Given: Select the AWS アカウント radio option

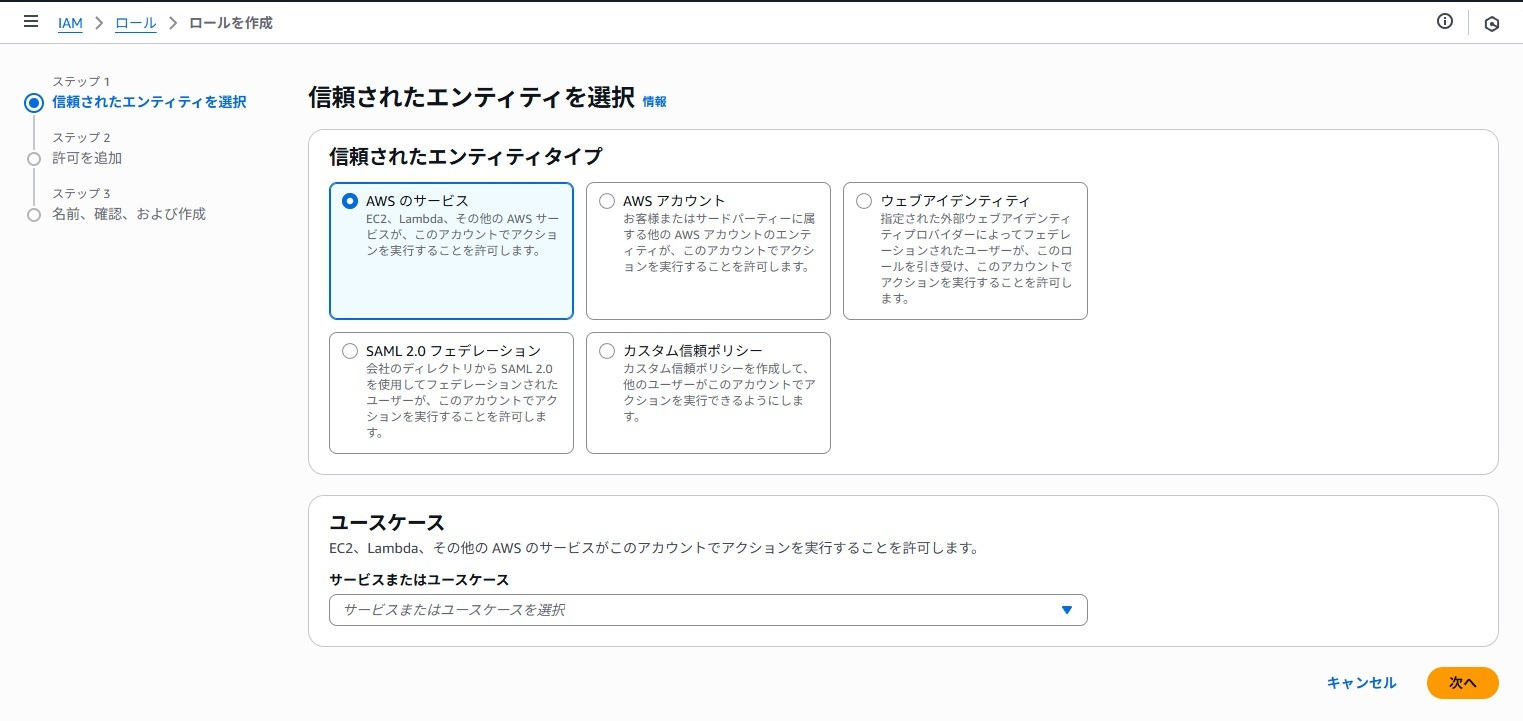Looking at the screenshot, I should coord(607,201).
